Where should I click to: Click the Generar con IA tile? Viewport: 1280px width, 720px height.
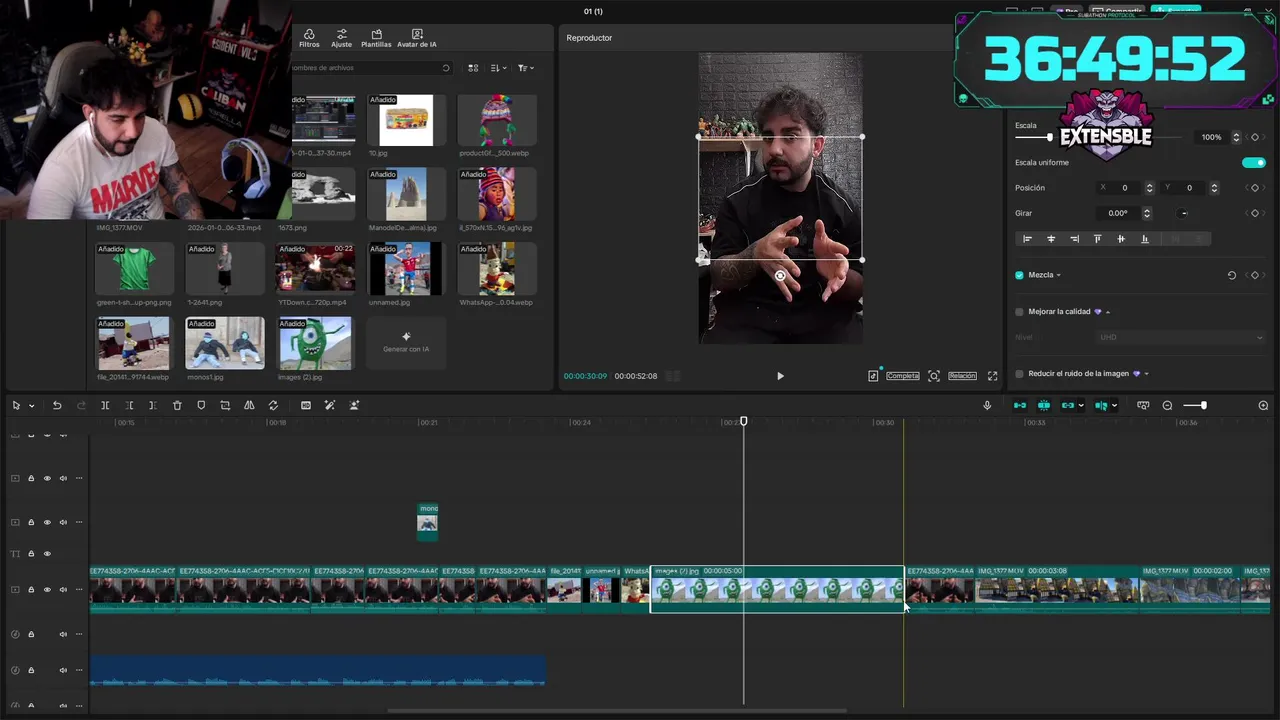(x=406, y=343)
